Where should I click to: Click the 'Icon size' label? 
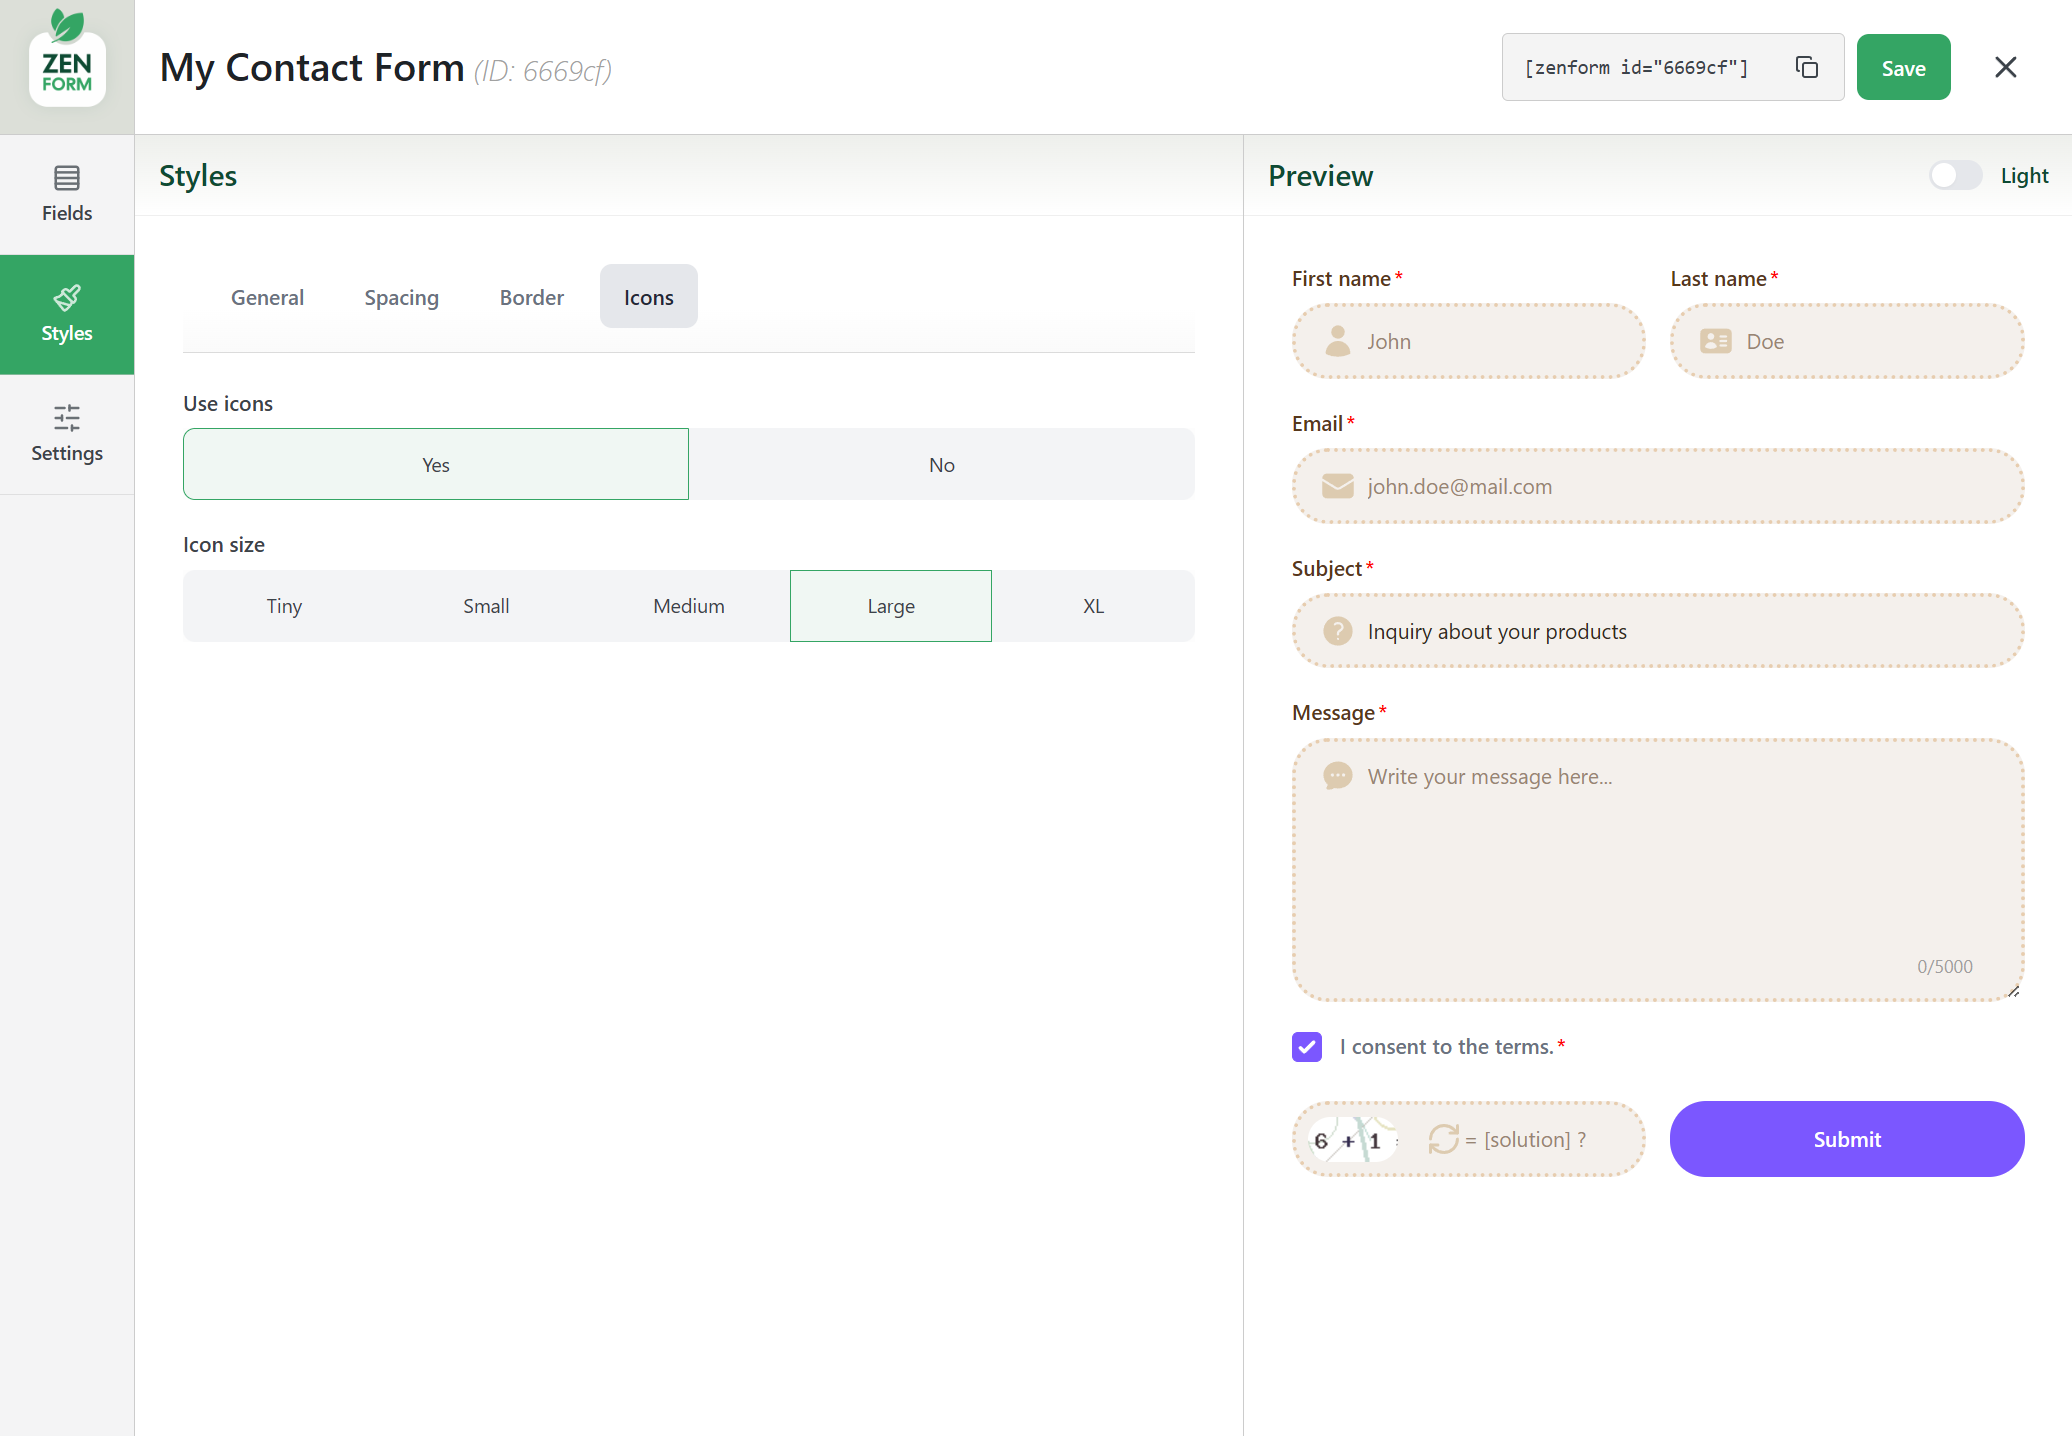pyautogui.click(x=224, y=544)
